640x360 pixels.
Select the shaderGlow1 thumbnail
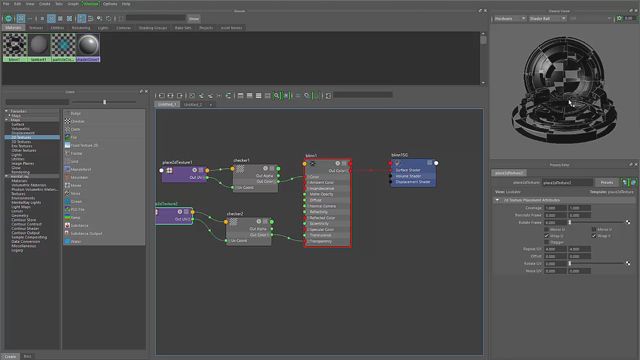point(88,47)
